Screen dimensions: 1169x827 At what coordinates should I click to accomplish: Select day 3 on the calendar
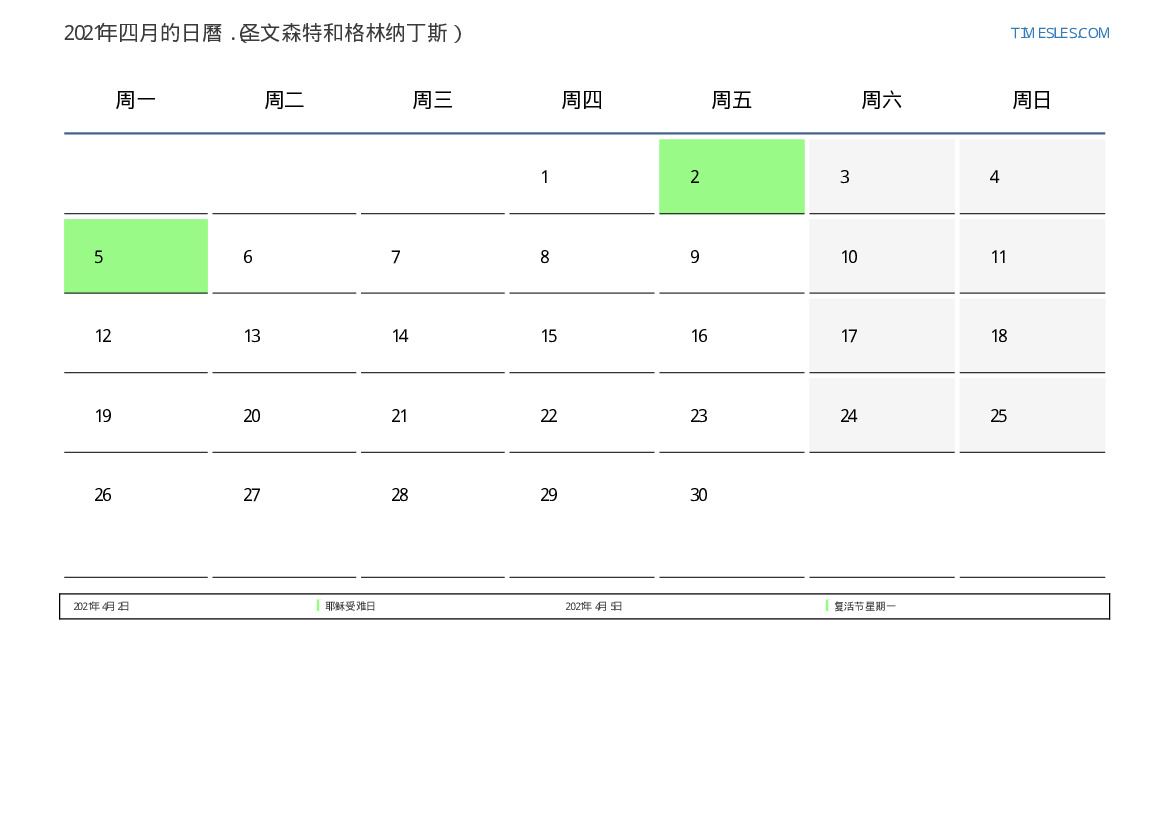[881, 177]
